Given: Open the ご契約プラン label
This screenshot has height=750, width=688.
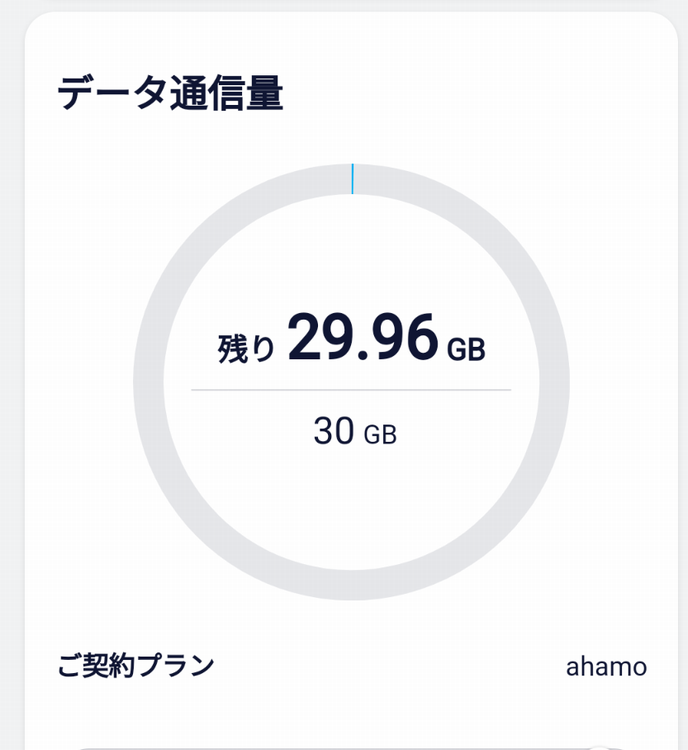Looking at the screenshot, I should (x=136, y=665).
